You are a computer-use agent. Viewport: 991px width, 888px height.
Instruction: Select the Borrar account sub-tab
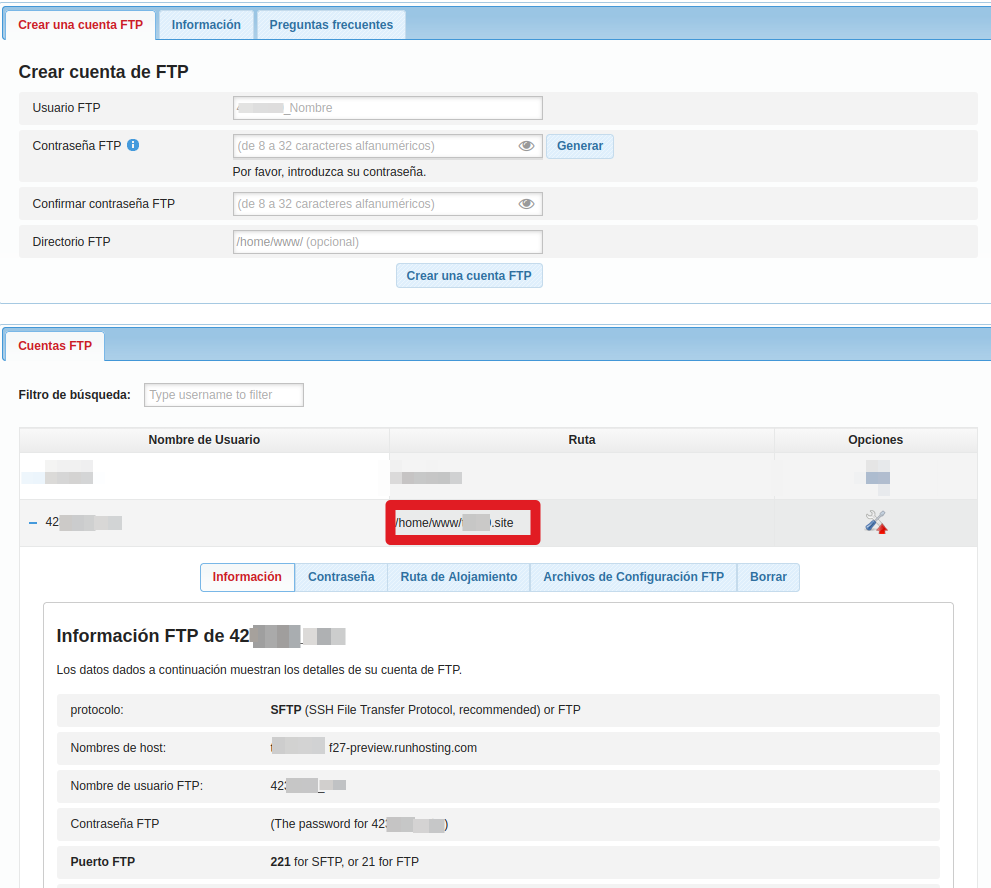[769, 577]
